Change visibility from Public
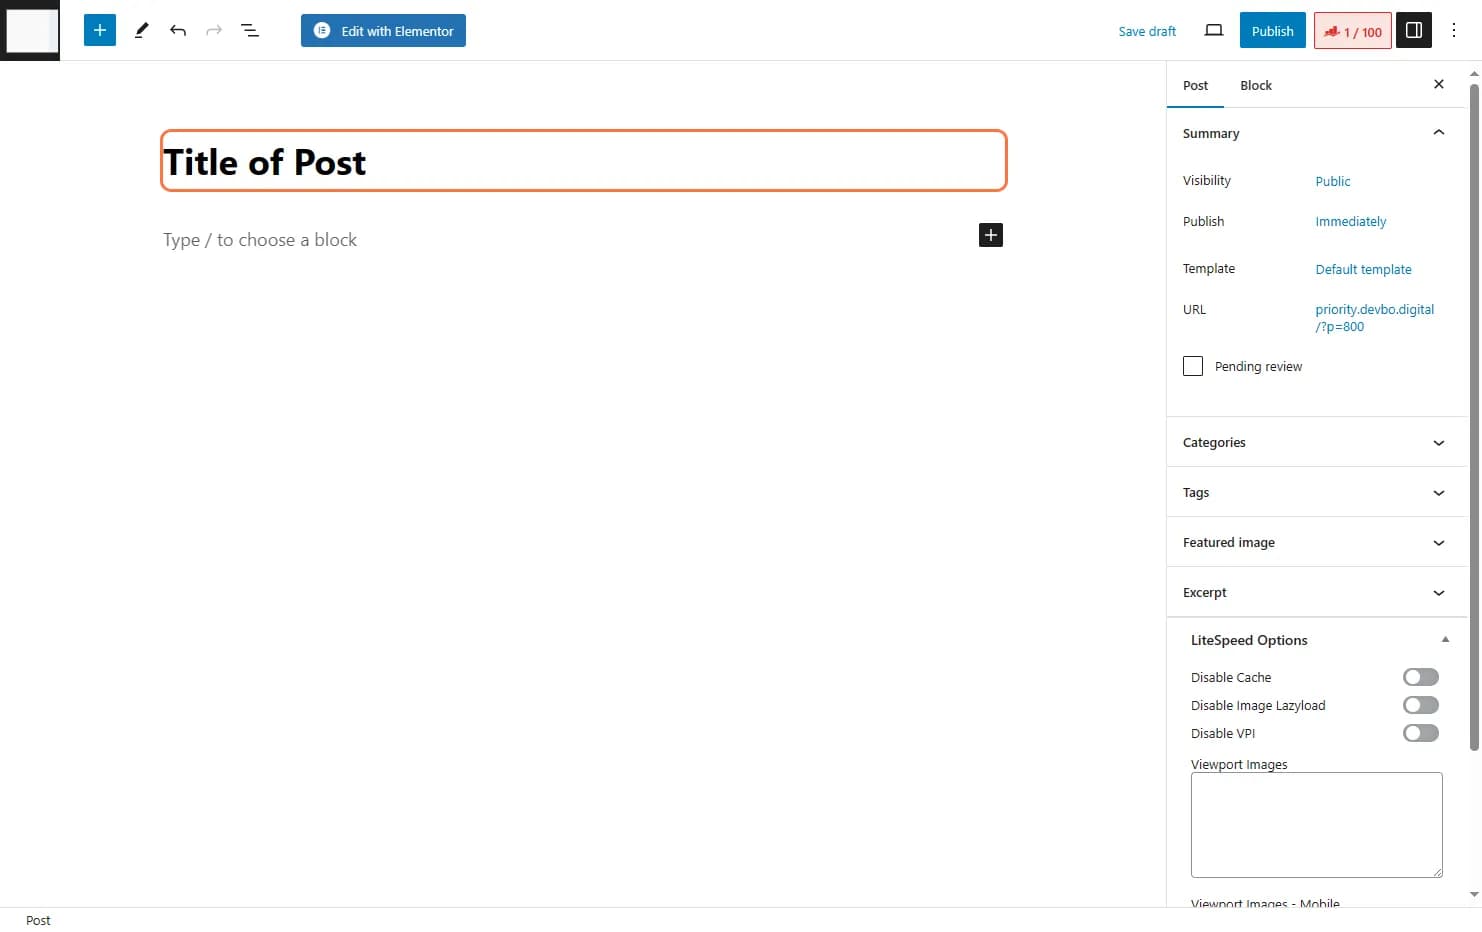The width and height of the screenshot is (1482, 932). 1333,181
